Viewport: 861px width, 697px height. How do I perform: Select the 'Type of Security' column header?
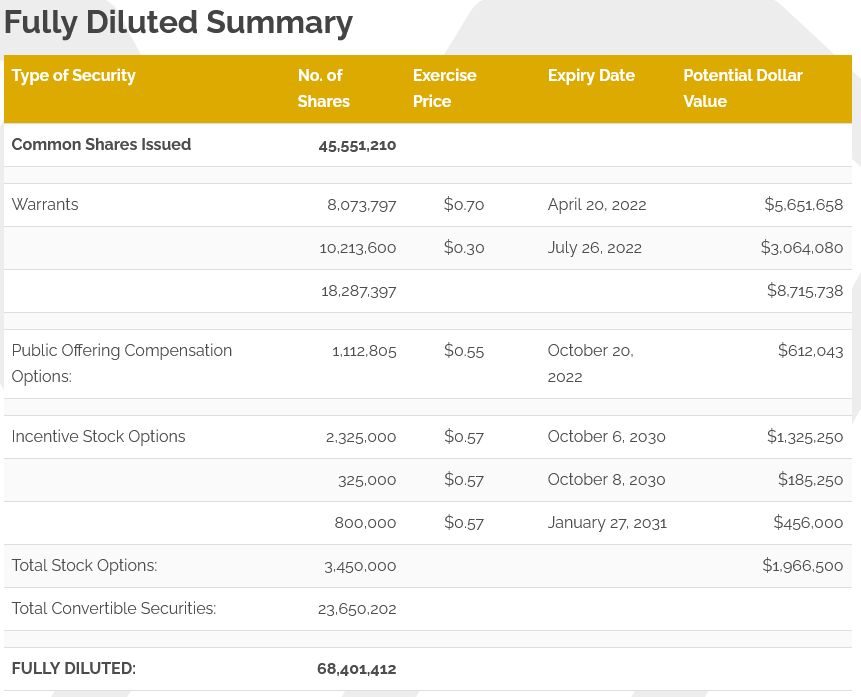click(x=74, y=76)
